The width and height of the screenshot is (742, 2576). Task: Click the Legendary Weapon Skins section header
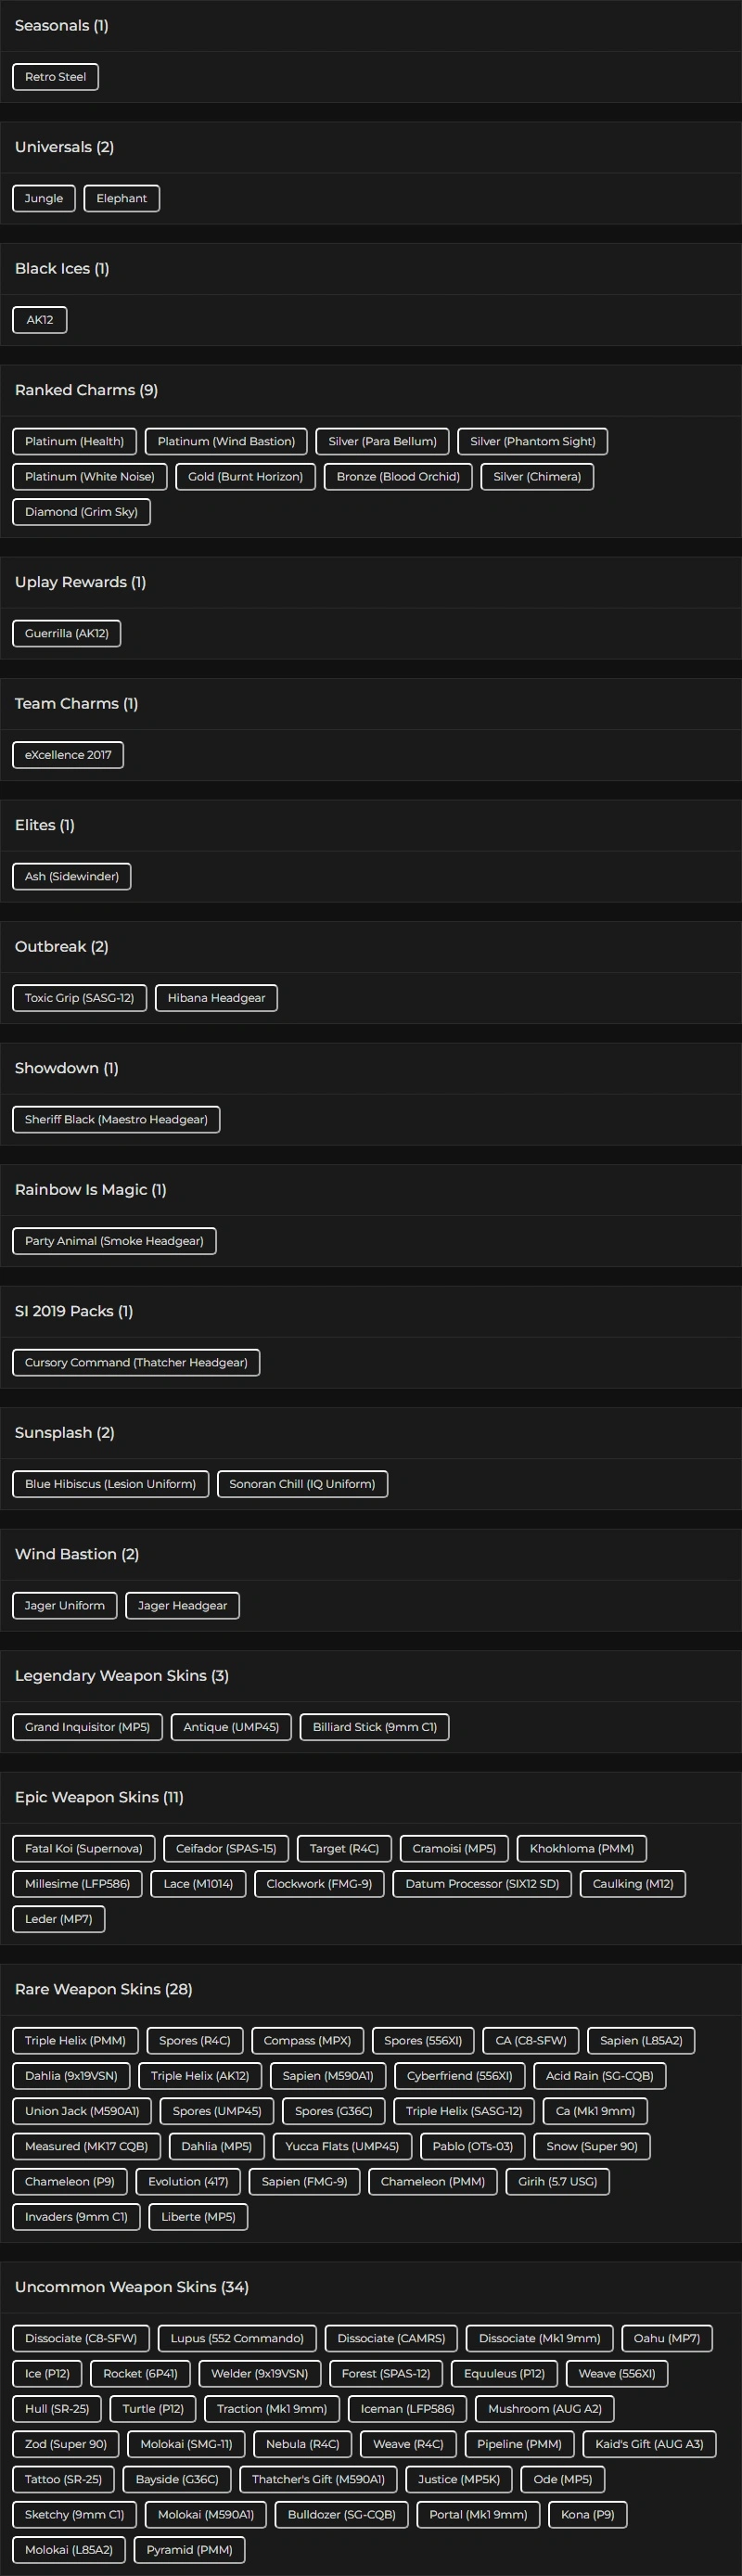(121, 1675)
